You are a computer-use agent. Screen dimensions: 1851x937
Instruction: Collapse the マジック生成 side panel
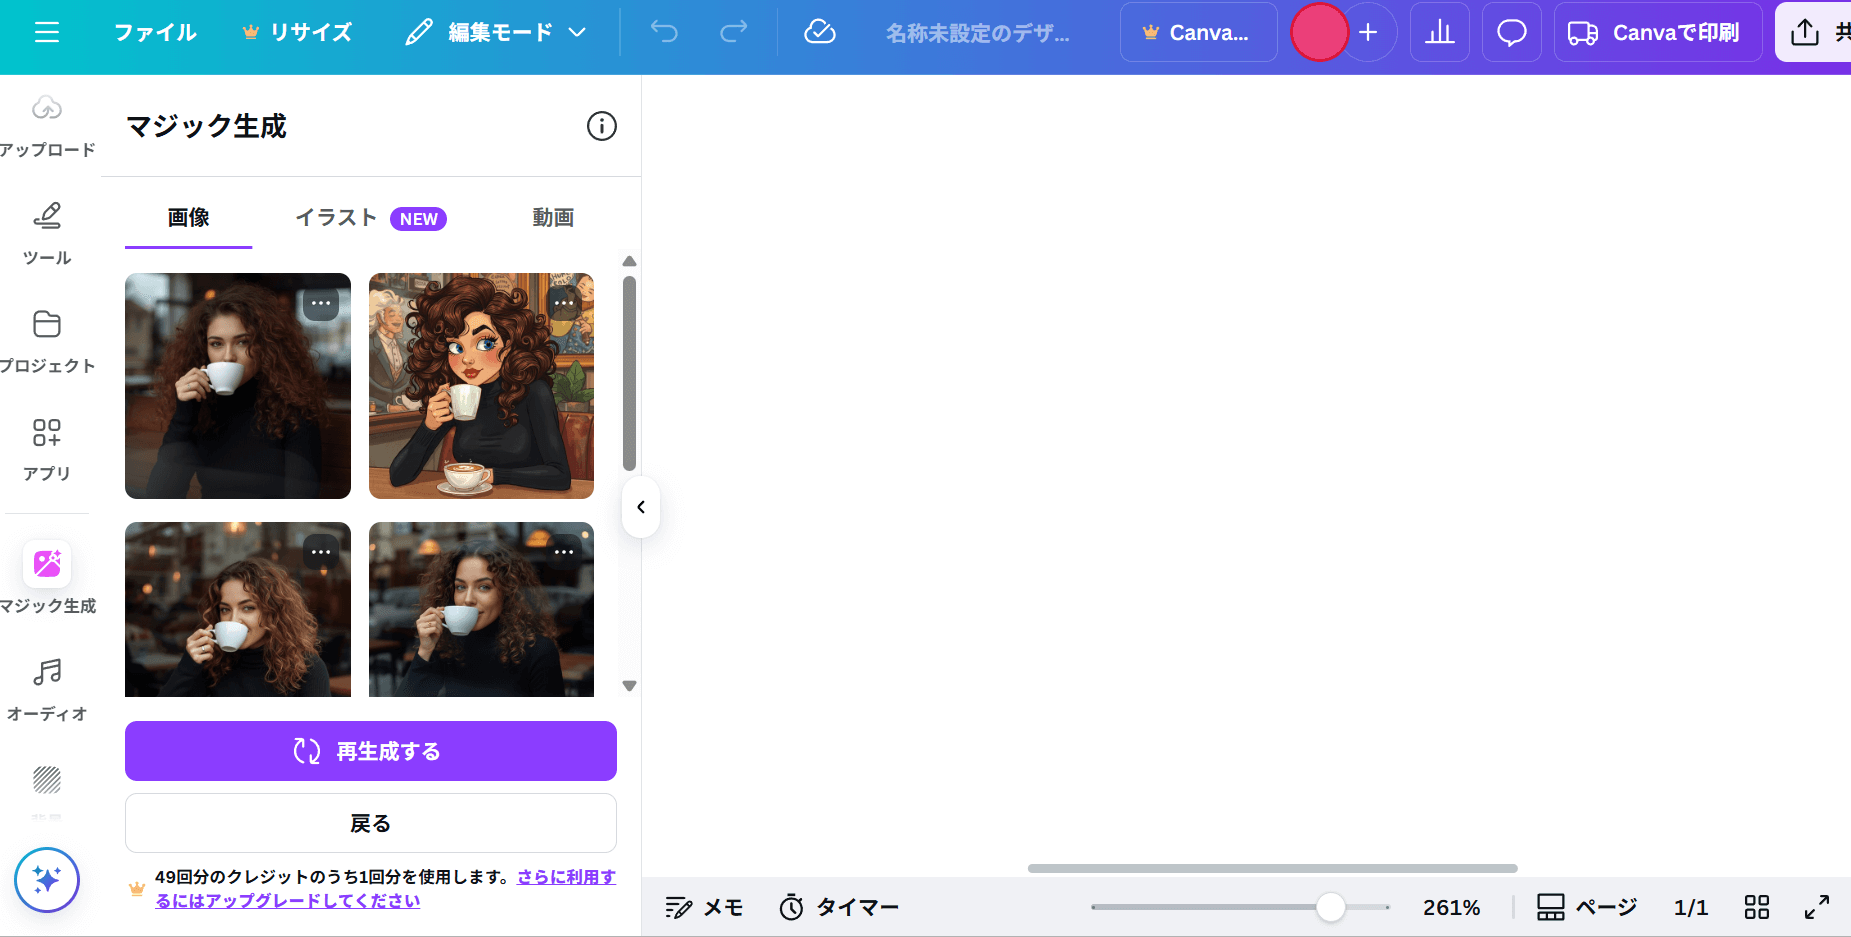coord(640,507)
